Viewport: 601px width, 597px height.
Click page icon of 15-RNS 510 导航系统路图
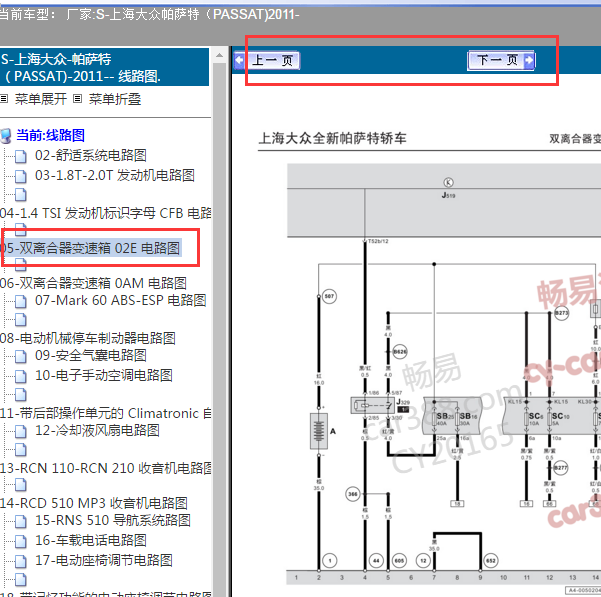21,522
